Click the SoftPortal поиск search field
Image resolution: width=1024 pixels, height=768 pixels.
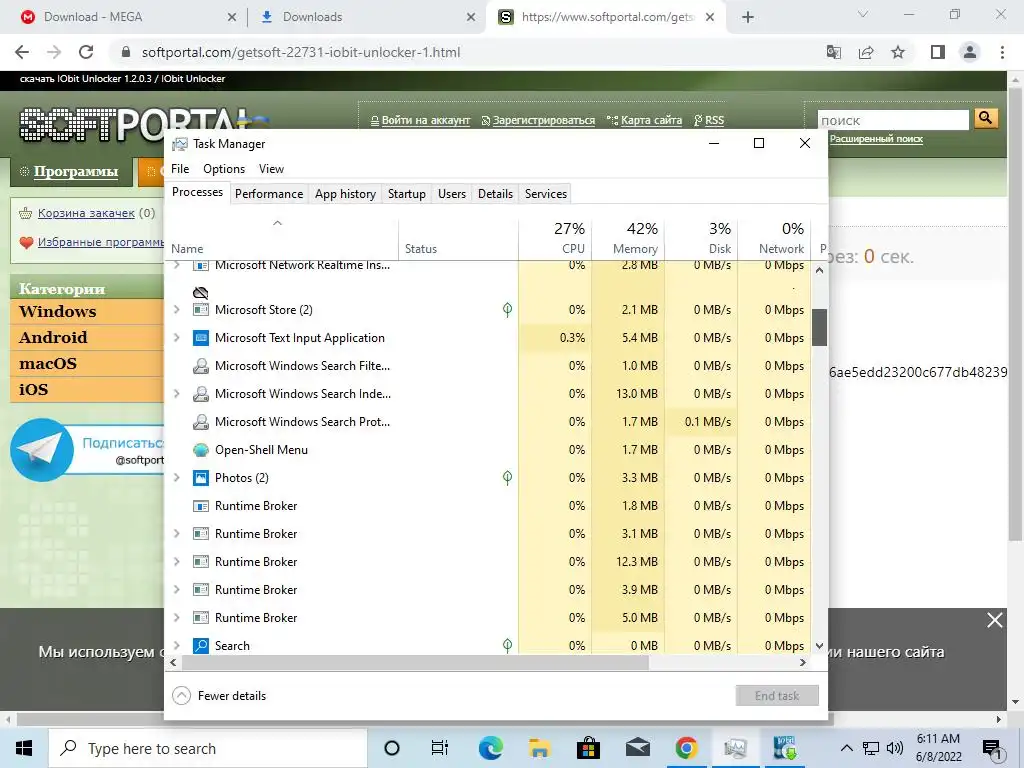[x=893, y=120]
